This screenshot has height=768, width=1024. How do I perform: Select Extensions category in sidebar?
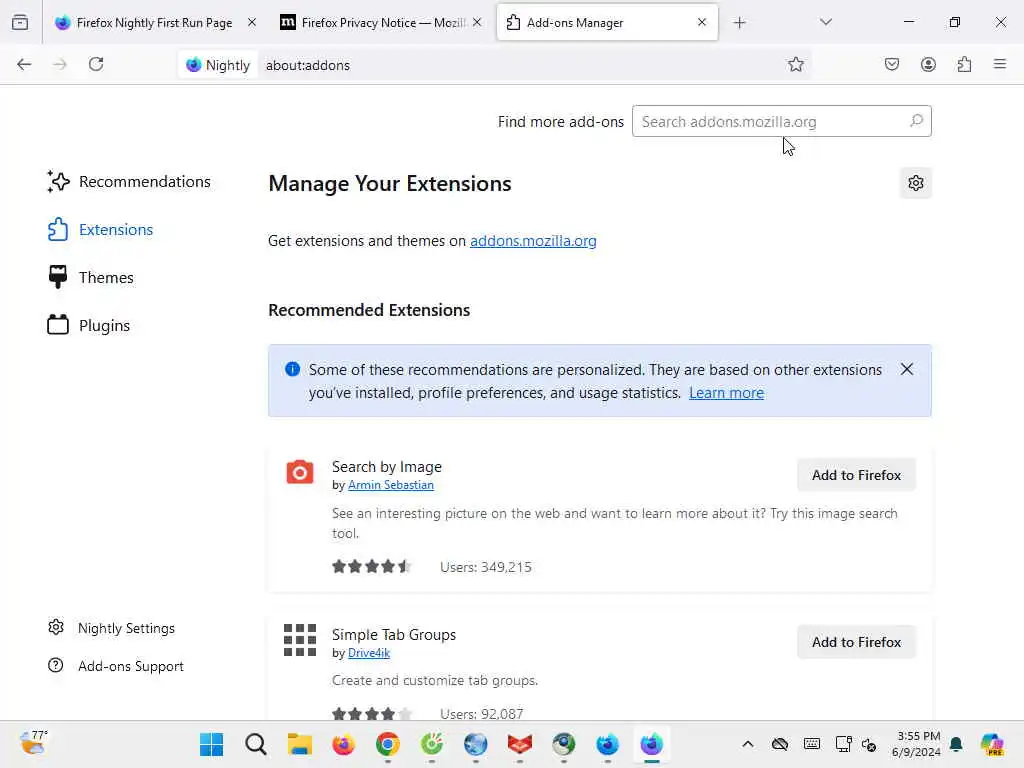click(x=101, y=230)
